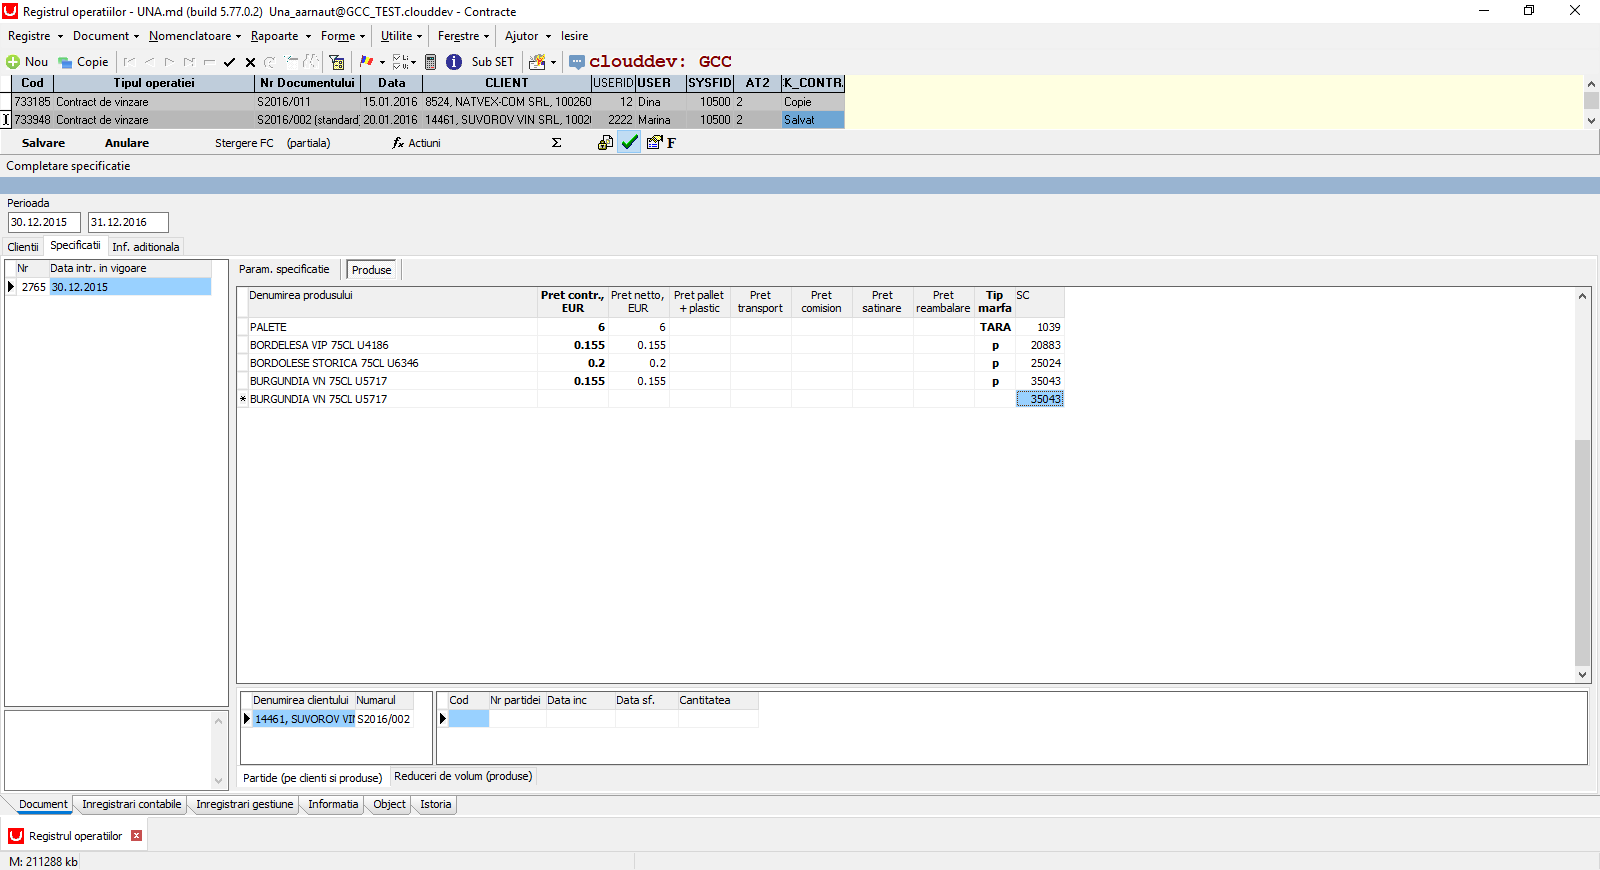
Task: Open the Ajutor menu dropdown
Action: 528,36
